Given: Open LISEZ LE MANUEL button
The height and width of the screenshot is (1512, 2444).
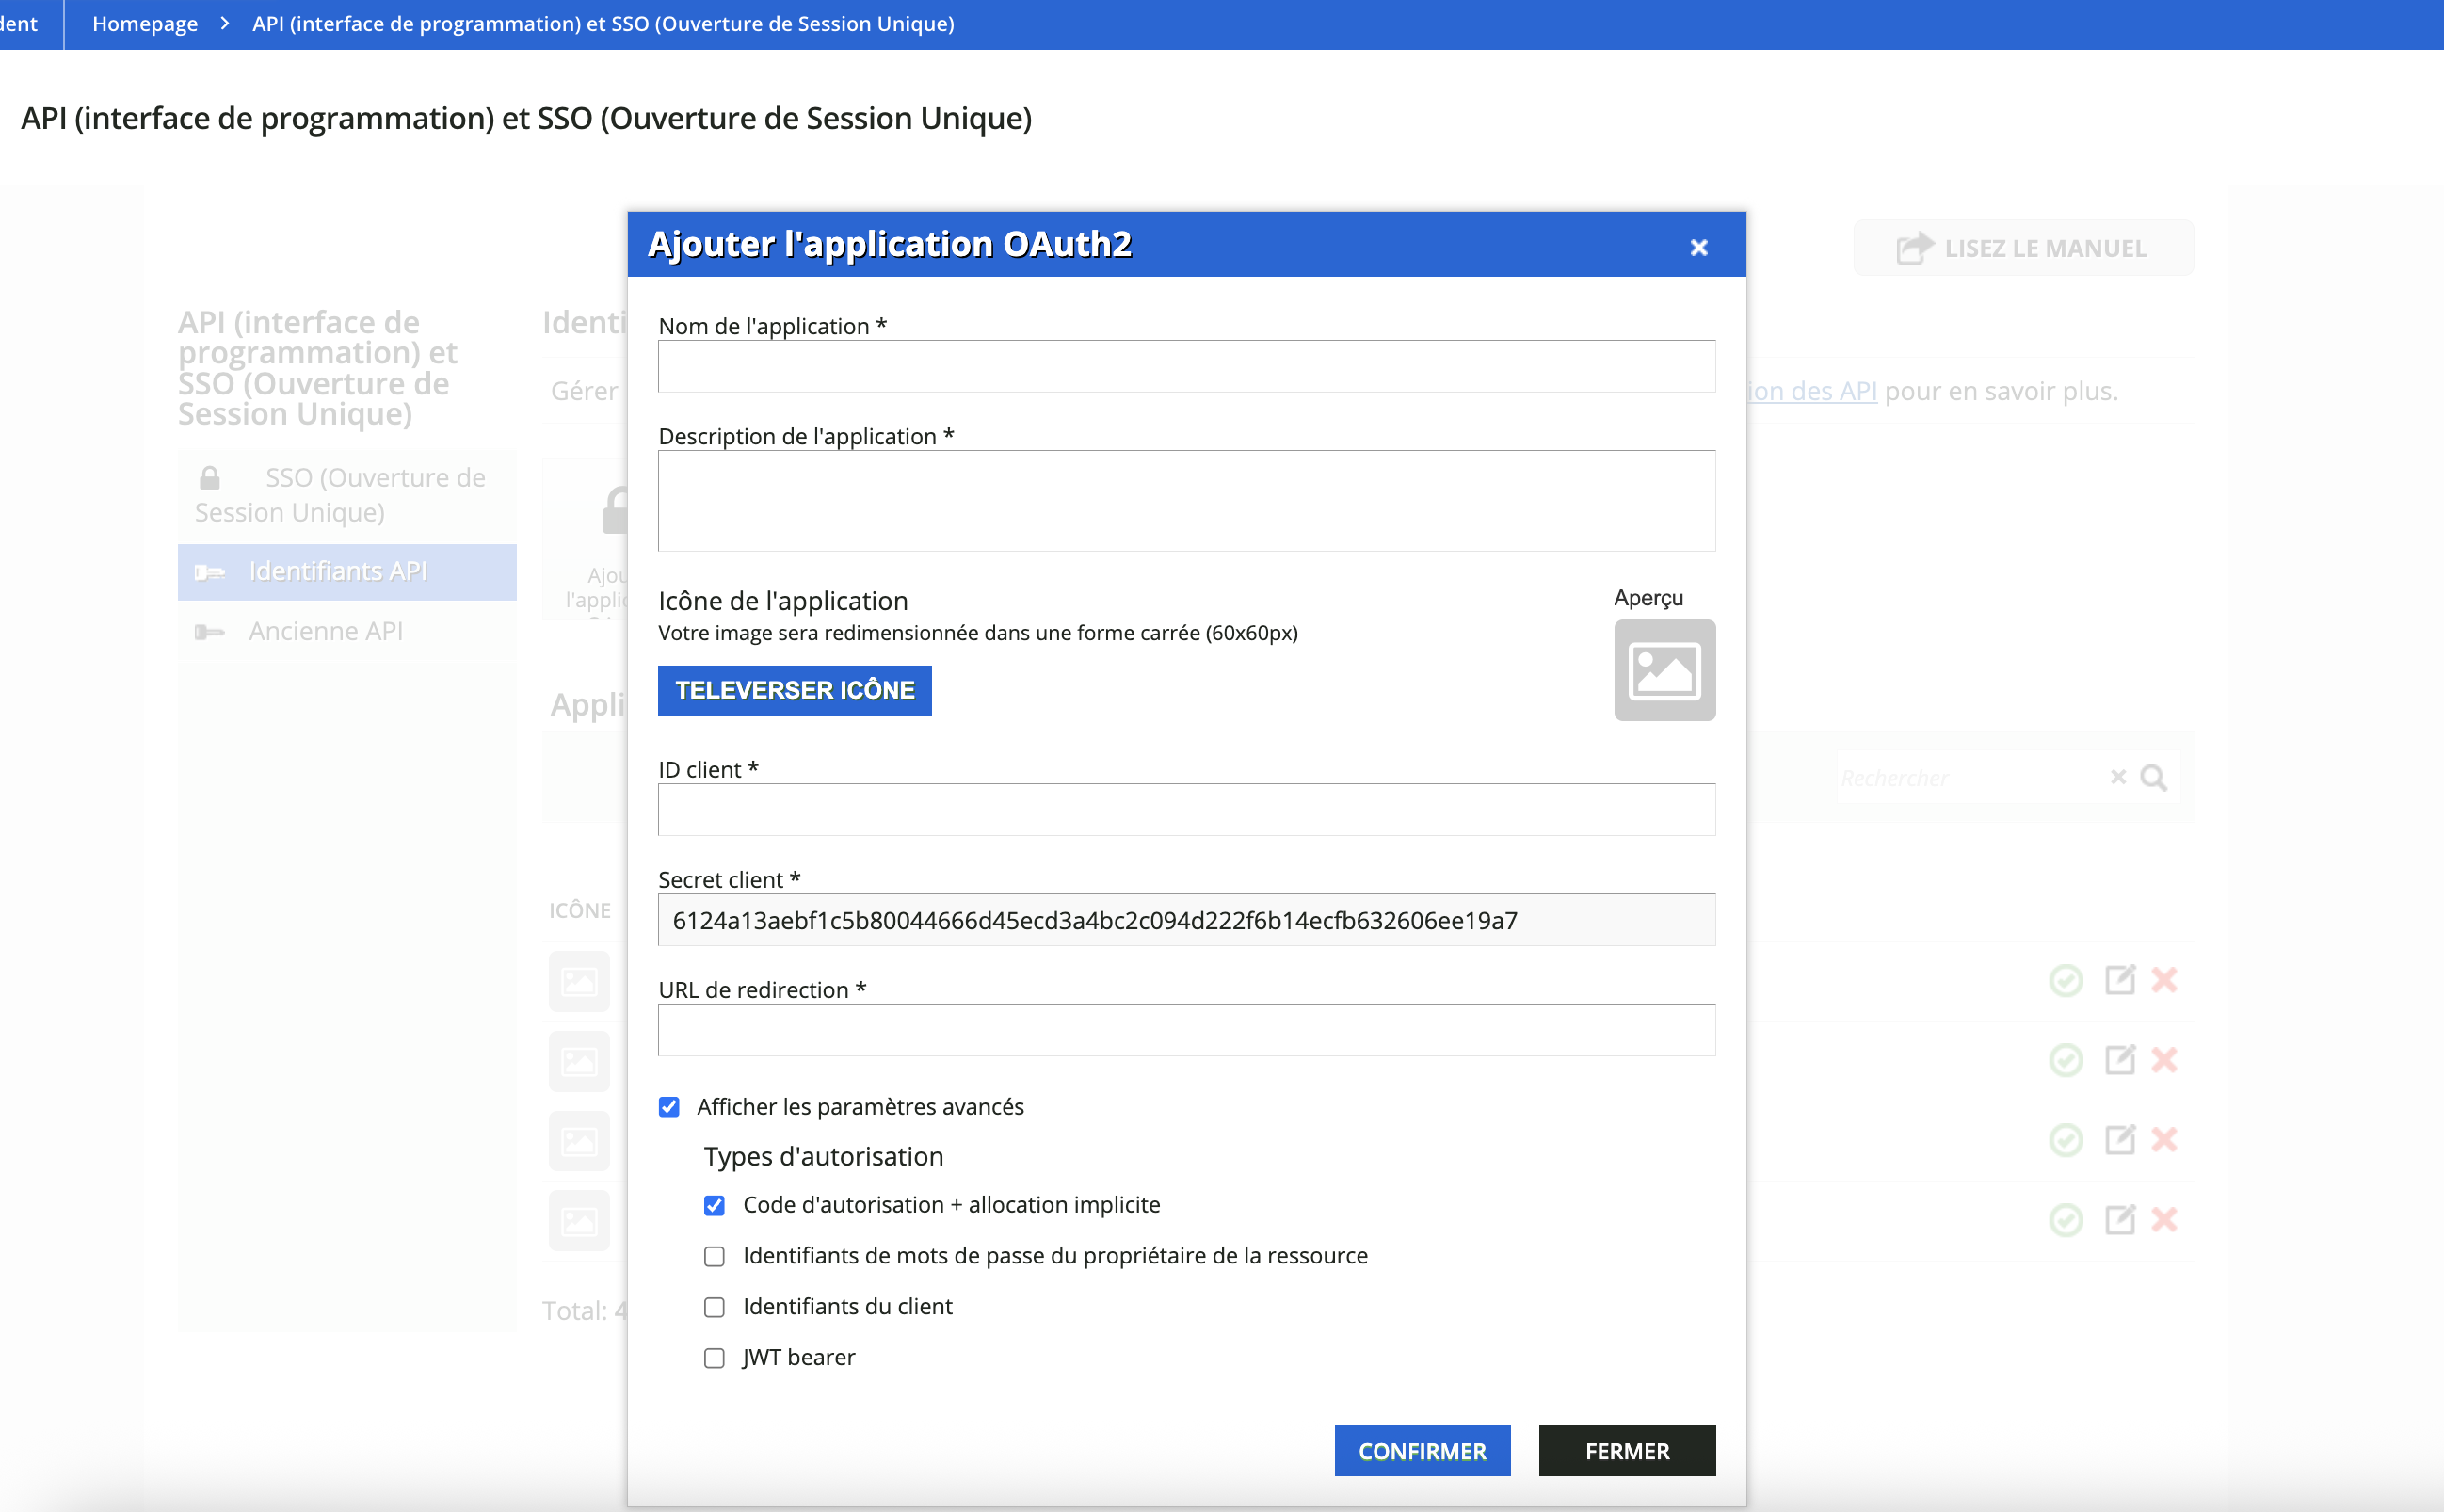Looking at the screenshot, I should [2023, 248].
